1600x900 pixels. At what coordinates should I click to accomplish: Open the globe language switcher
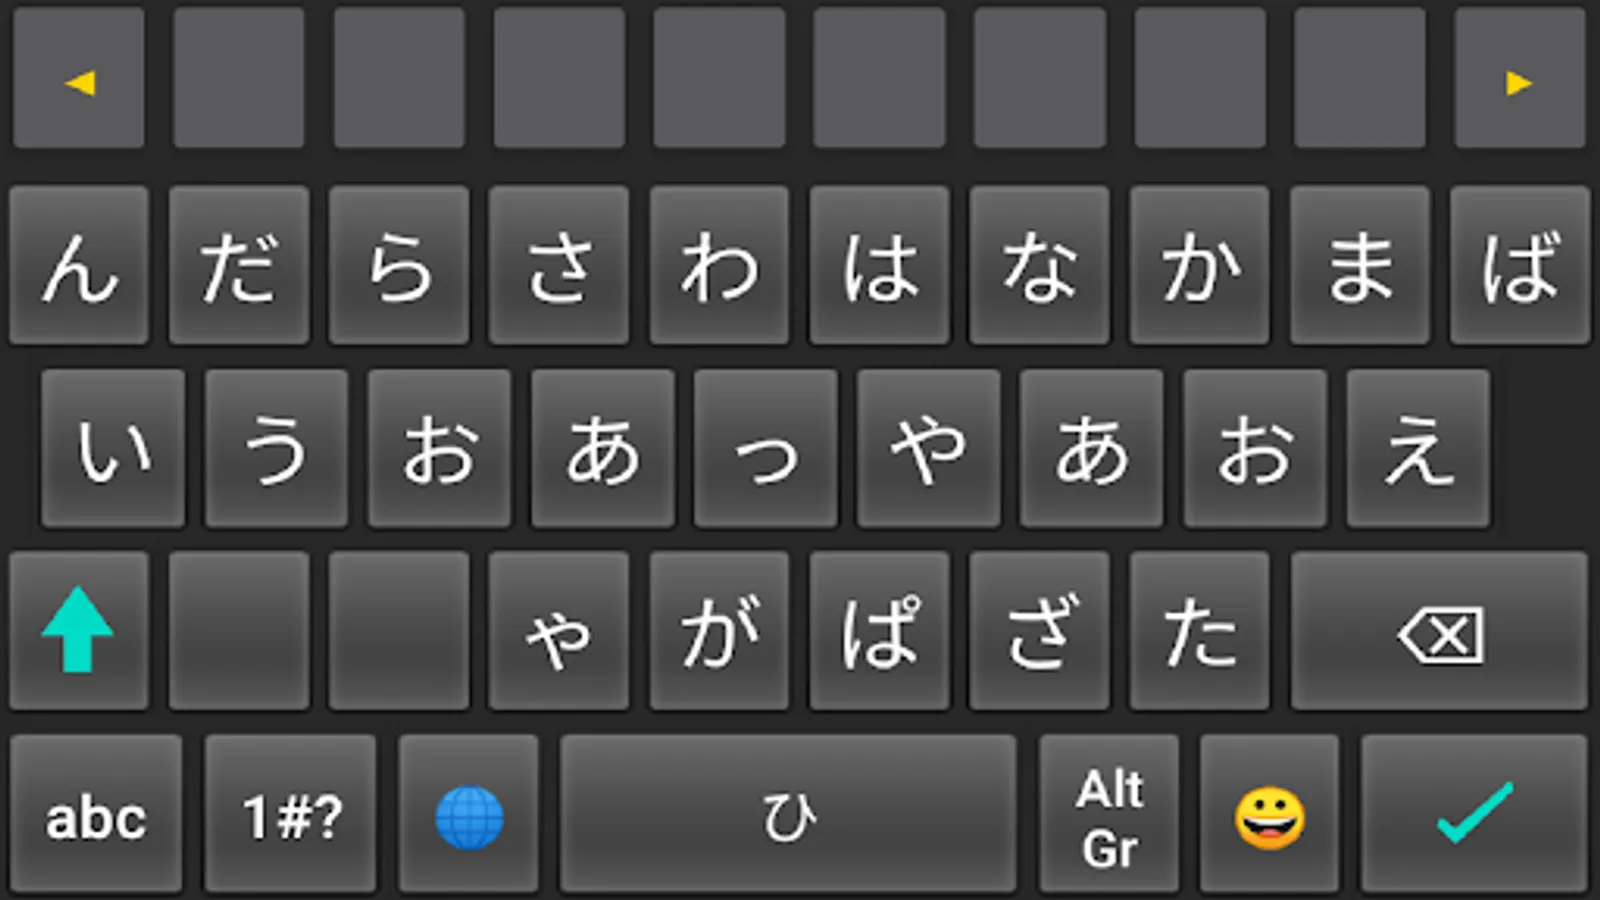469,814
